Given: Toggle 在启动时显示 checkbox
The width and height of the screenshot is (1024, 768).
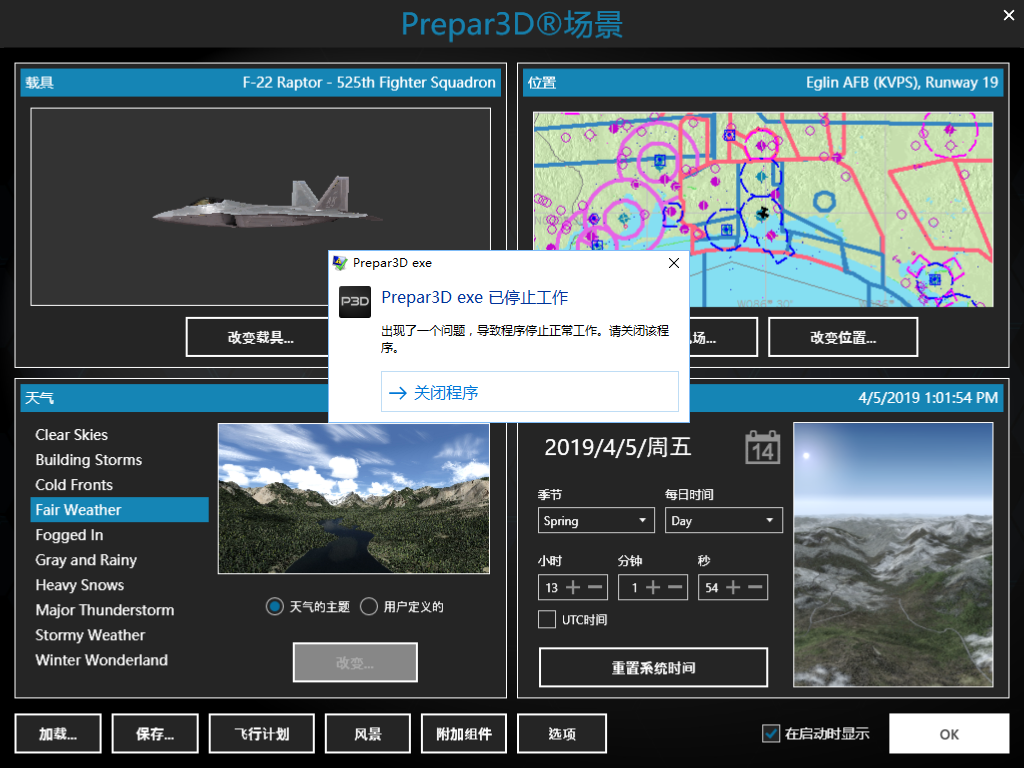Looking at the screenshot, I should click(771, 733).
